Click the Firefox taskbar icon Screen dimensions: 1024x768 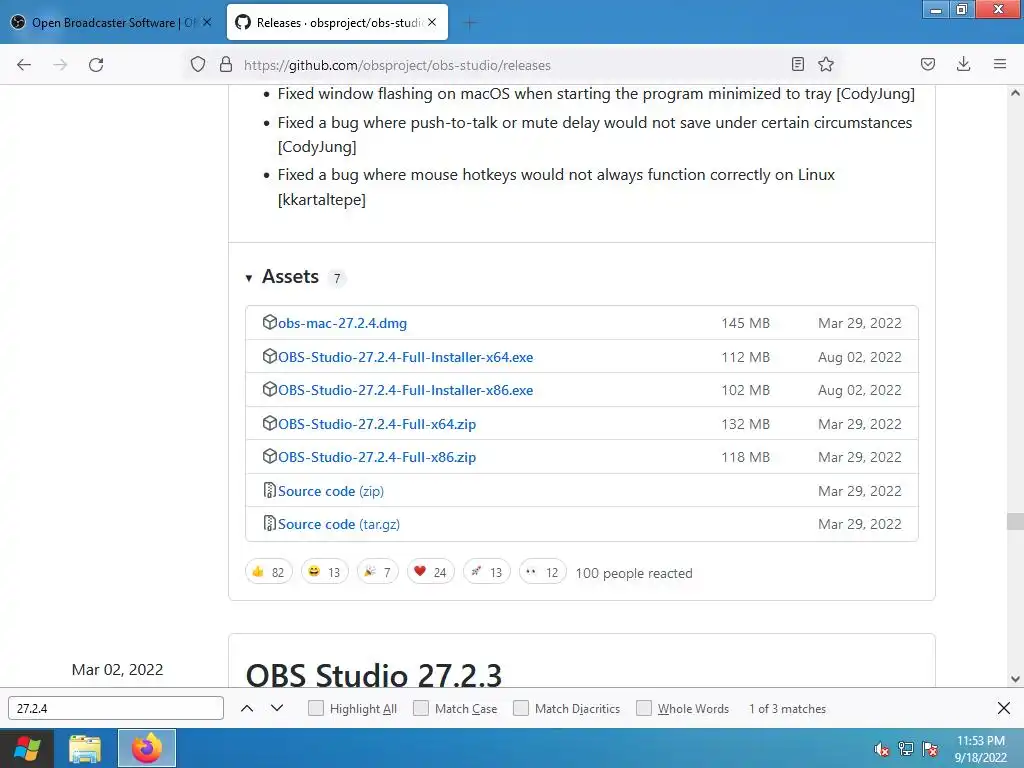point(147,748)
